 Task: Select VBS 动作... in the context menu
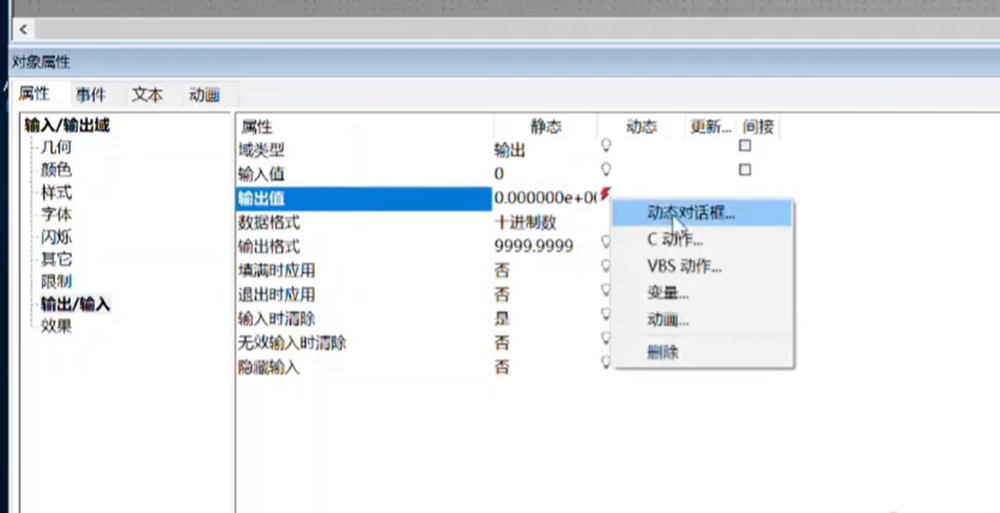click(684, 267)
